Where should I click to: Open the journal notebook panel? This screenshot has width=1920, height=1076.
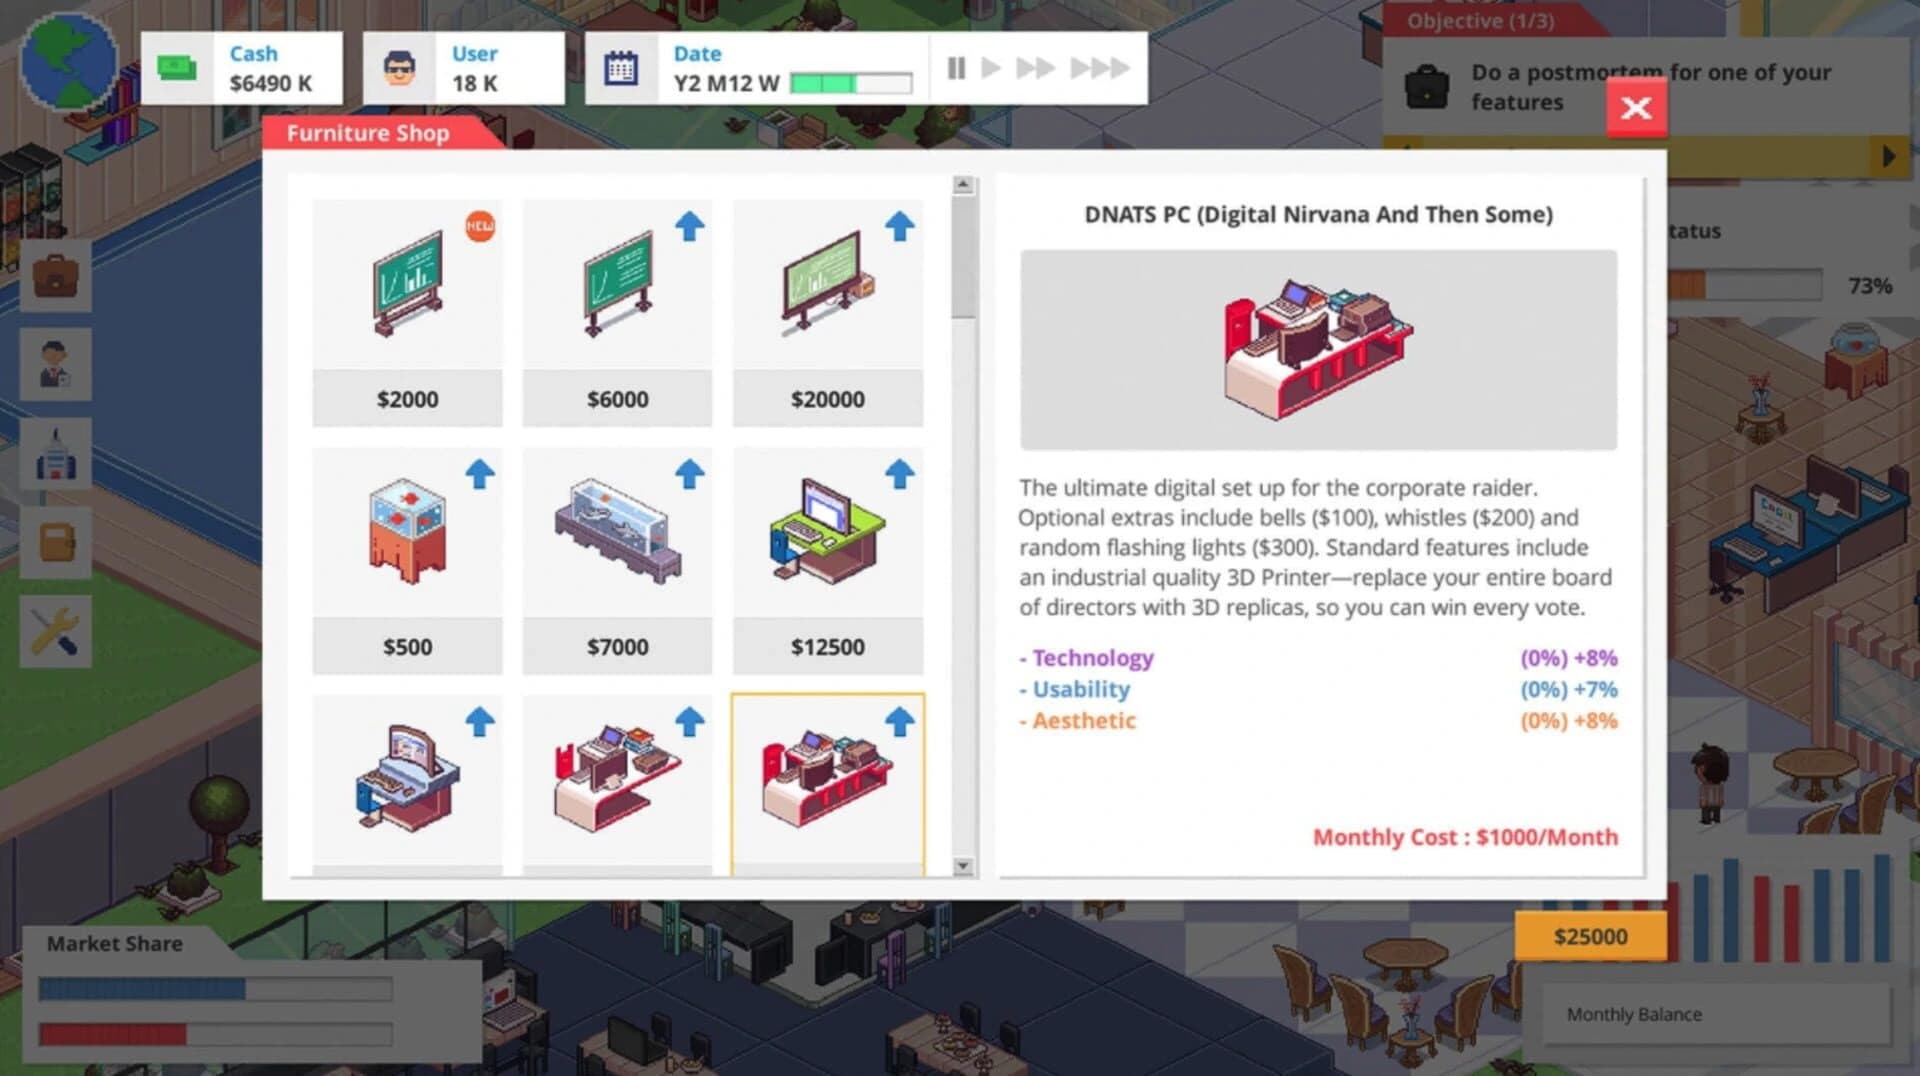click(56, 540)
